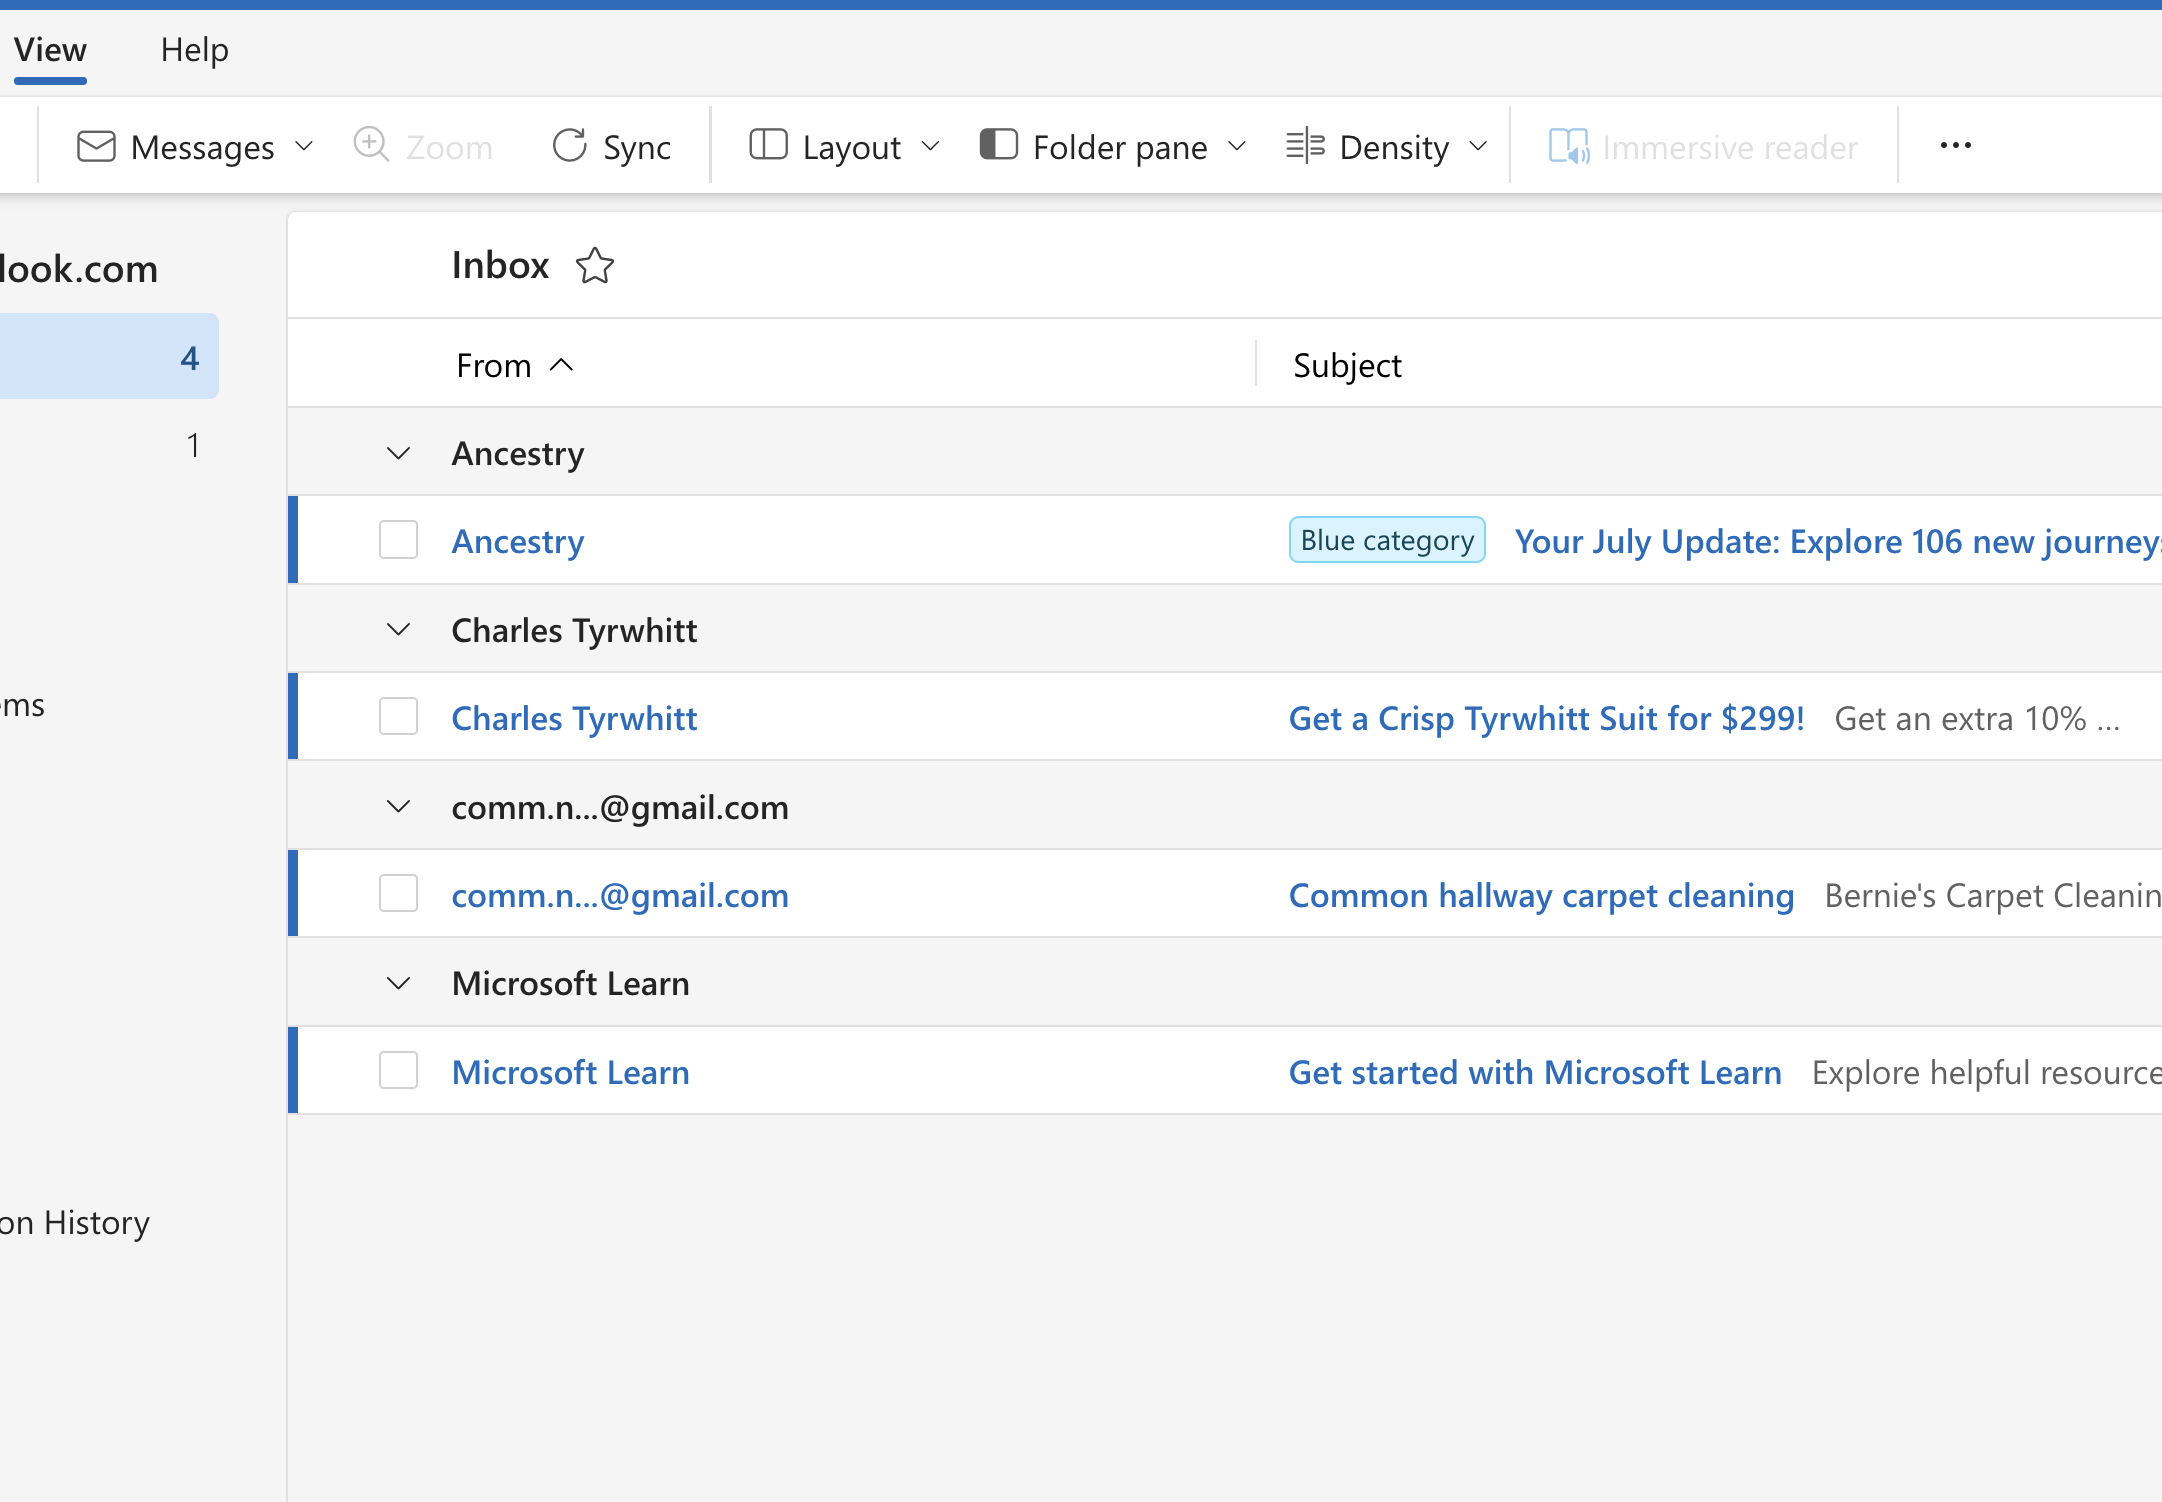Select the folder showing 4 unread
The height and width of the screenshot is (1502, 2162).
click(108, 357)
